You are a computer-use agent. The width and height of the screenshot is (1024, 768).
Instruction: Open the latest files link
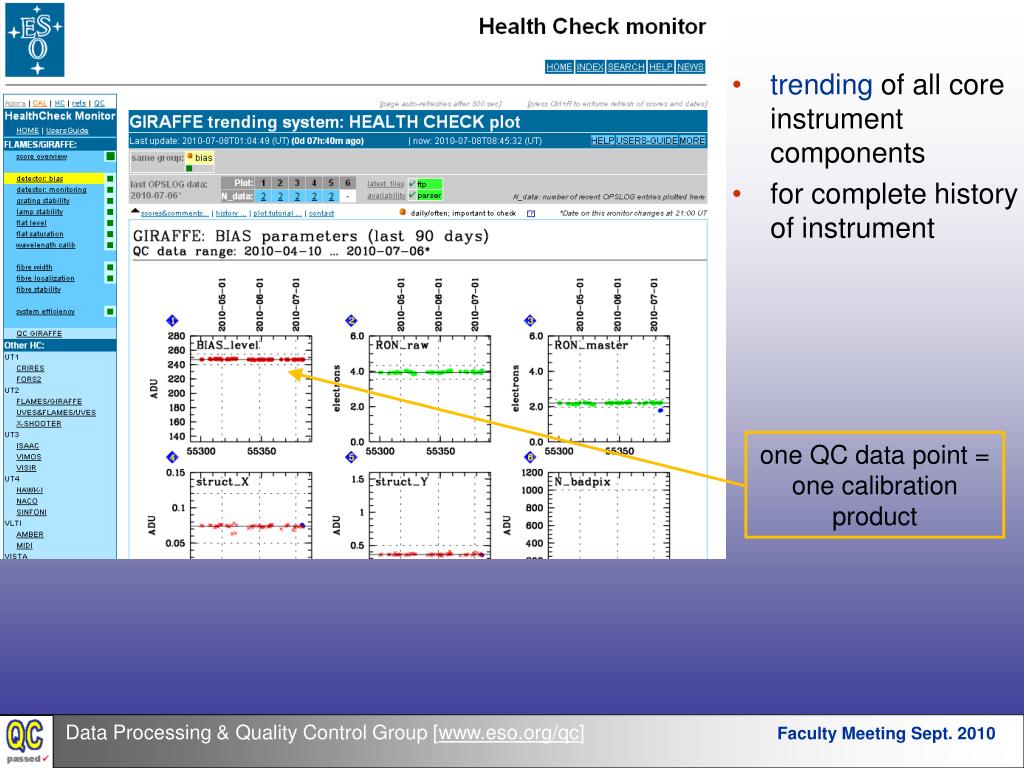click(x=385, y=184)
